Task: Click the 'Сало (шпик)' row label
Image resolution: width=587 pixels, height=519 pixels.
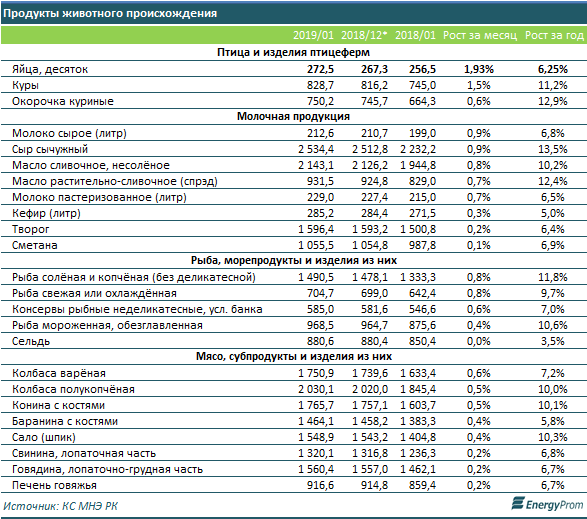Action: coord(44,437)
